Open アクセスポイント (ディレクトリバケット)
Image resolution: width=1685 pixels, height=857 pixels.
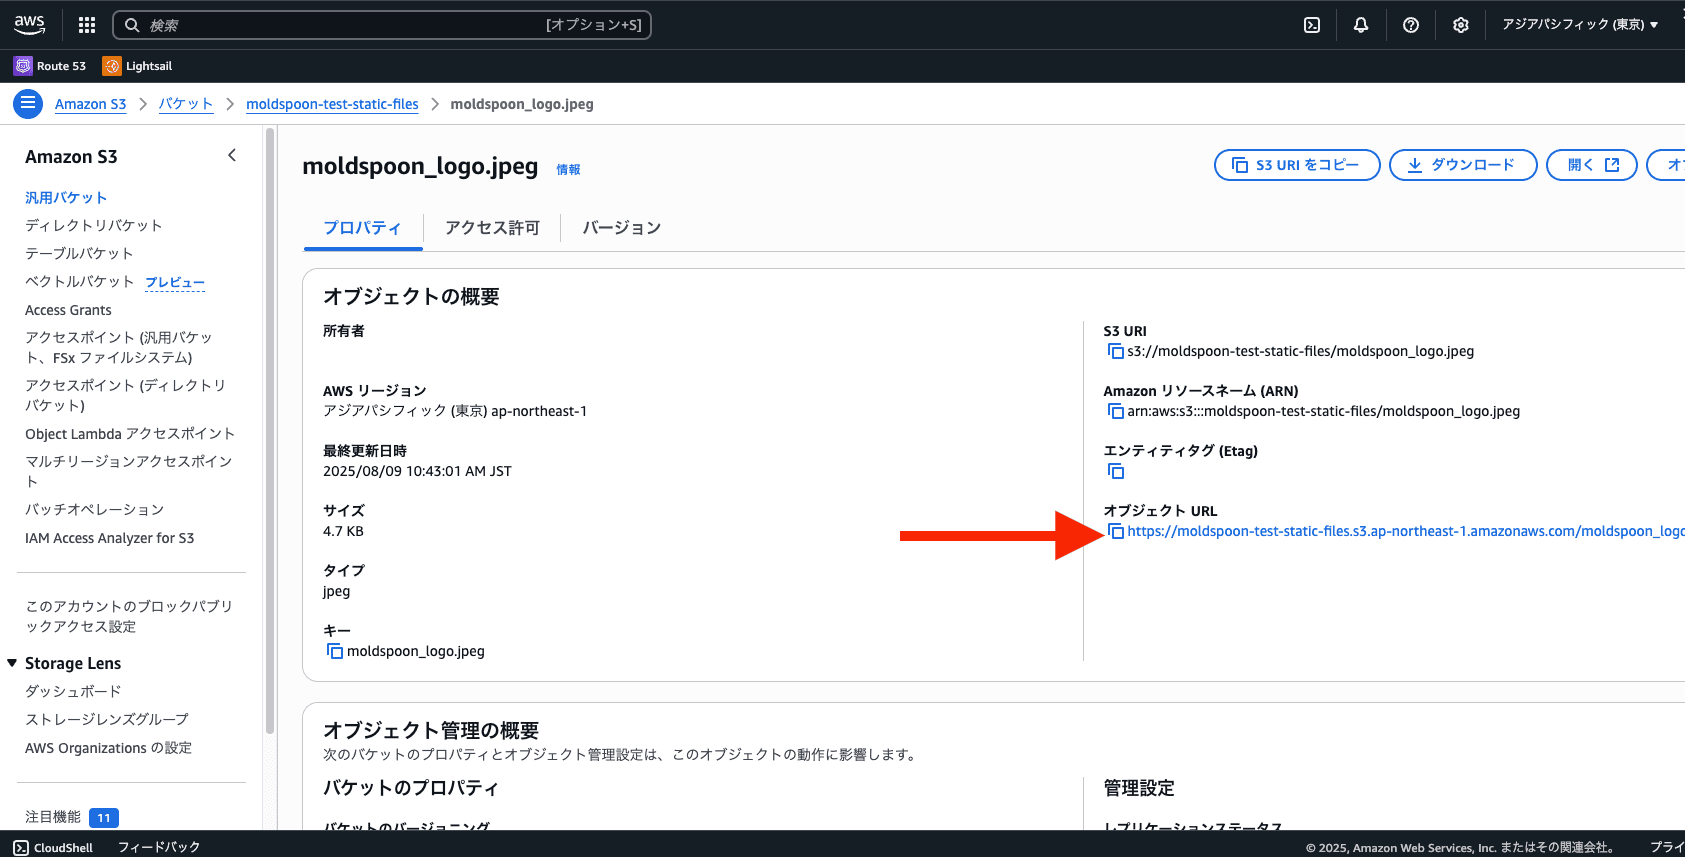[125, 395]
